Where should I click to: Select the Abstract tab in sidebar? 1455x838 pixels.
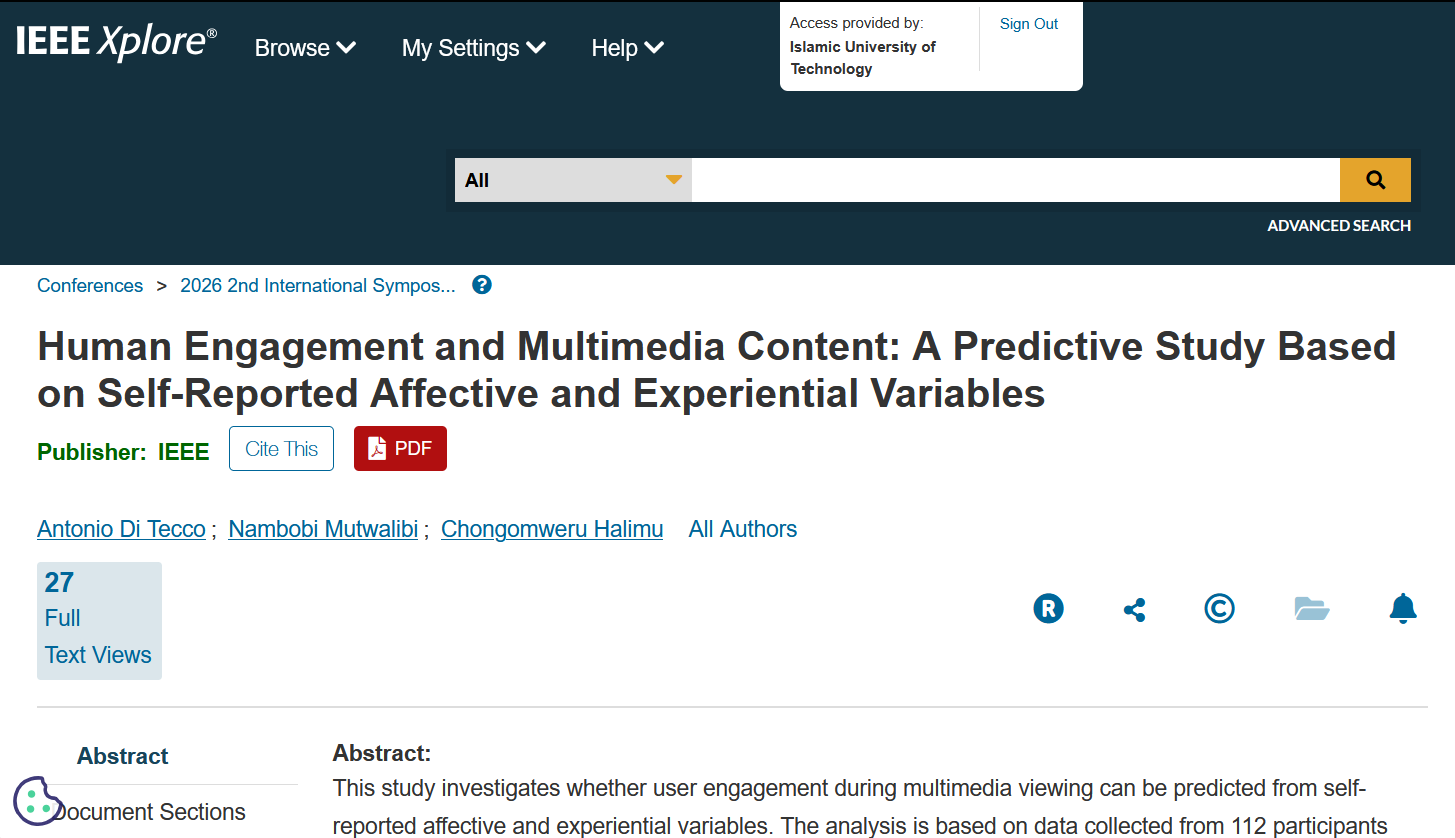point(123,756)
